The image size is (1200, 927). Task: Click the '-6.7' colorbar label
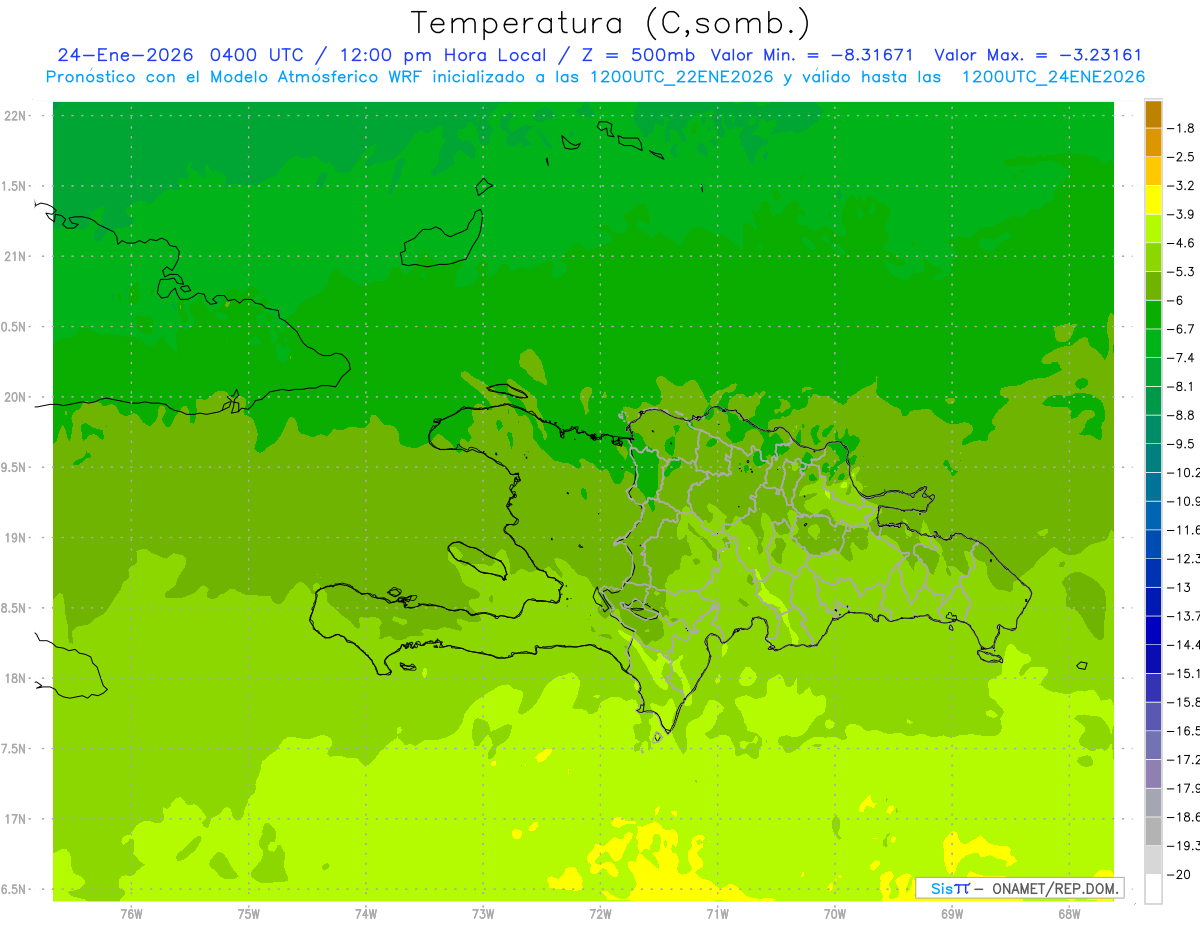click(x=1181, y=329)
